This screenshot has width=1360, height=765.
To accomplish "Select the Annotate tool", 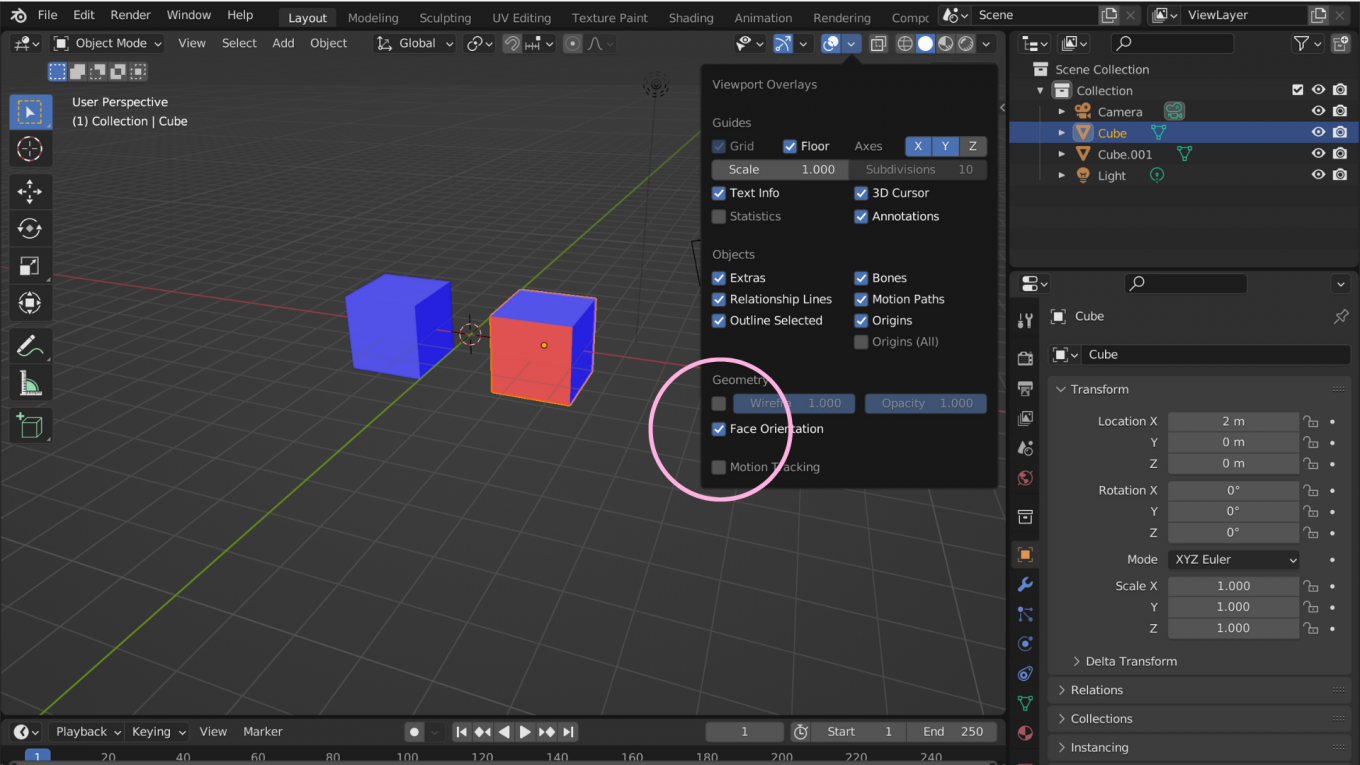I will [x=30, y=345].
